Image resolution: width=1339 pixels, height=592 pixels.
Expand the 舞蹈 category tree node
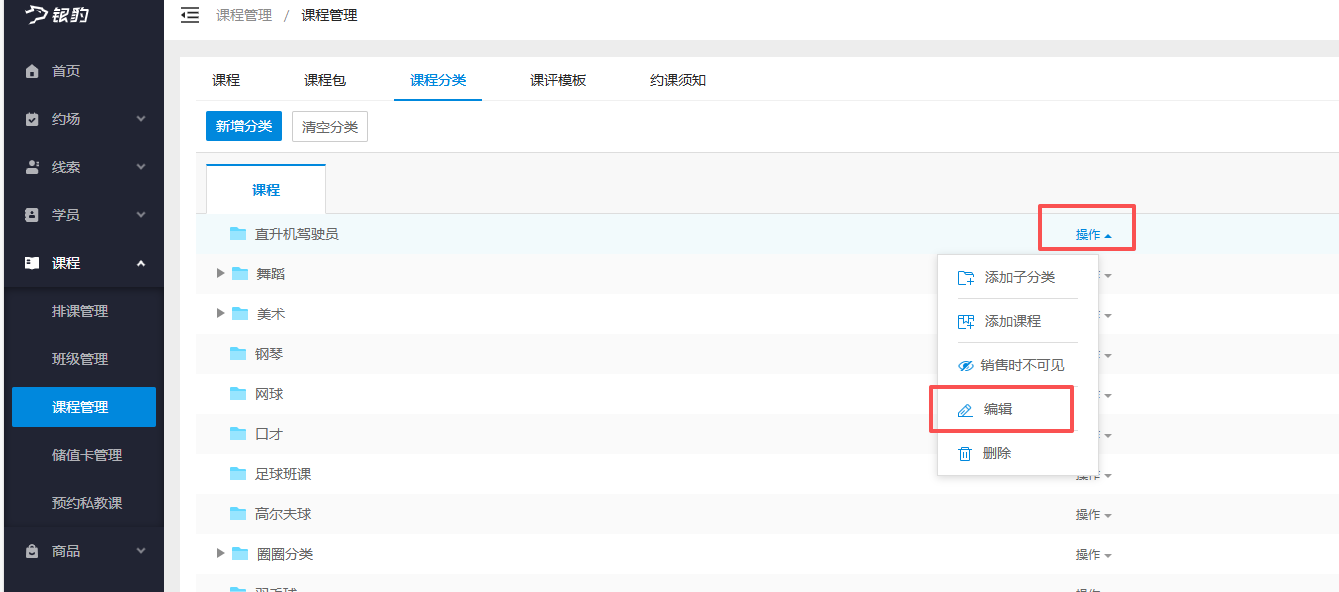pyautogui.click(x=221, y=273)
